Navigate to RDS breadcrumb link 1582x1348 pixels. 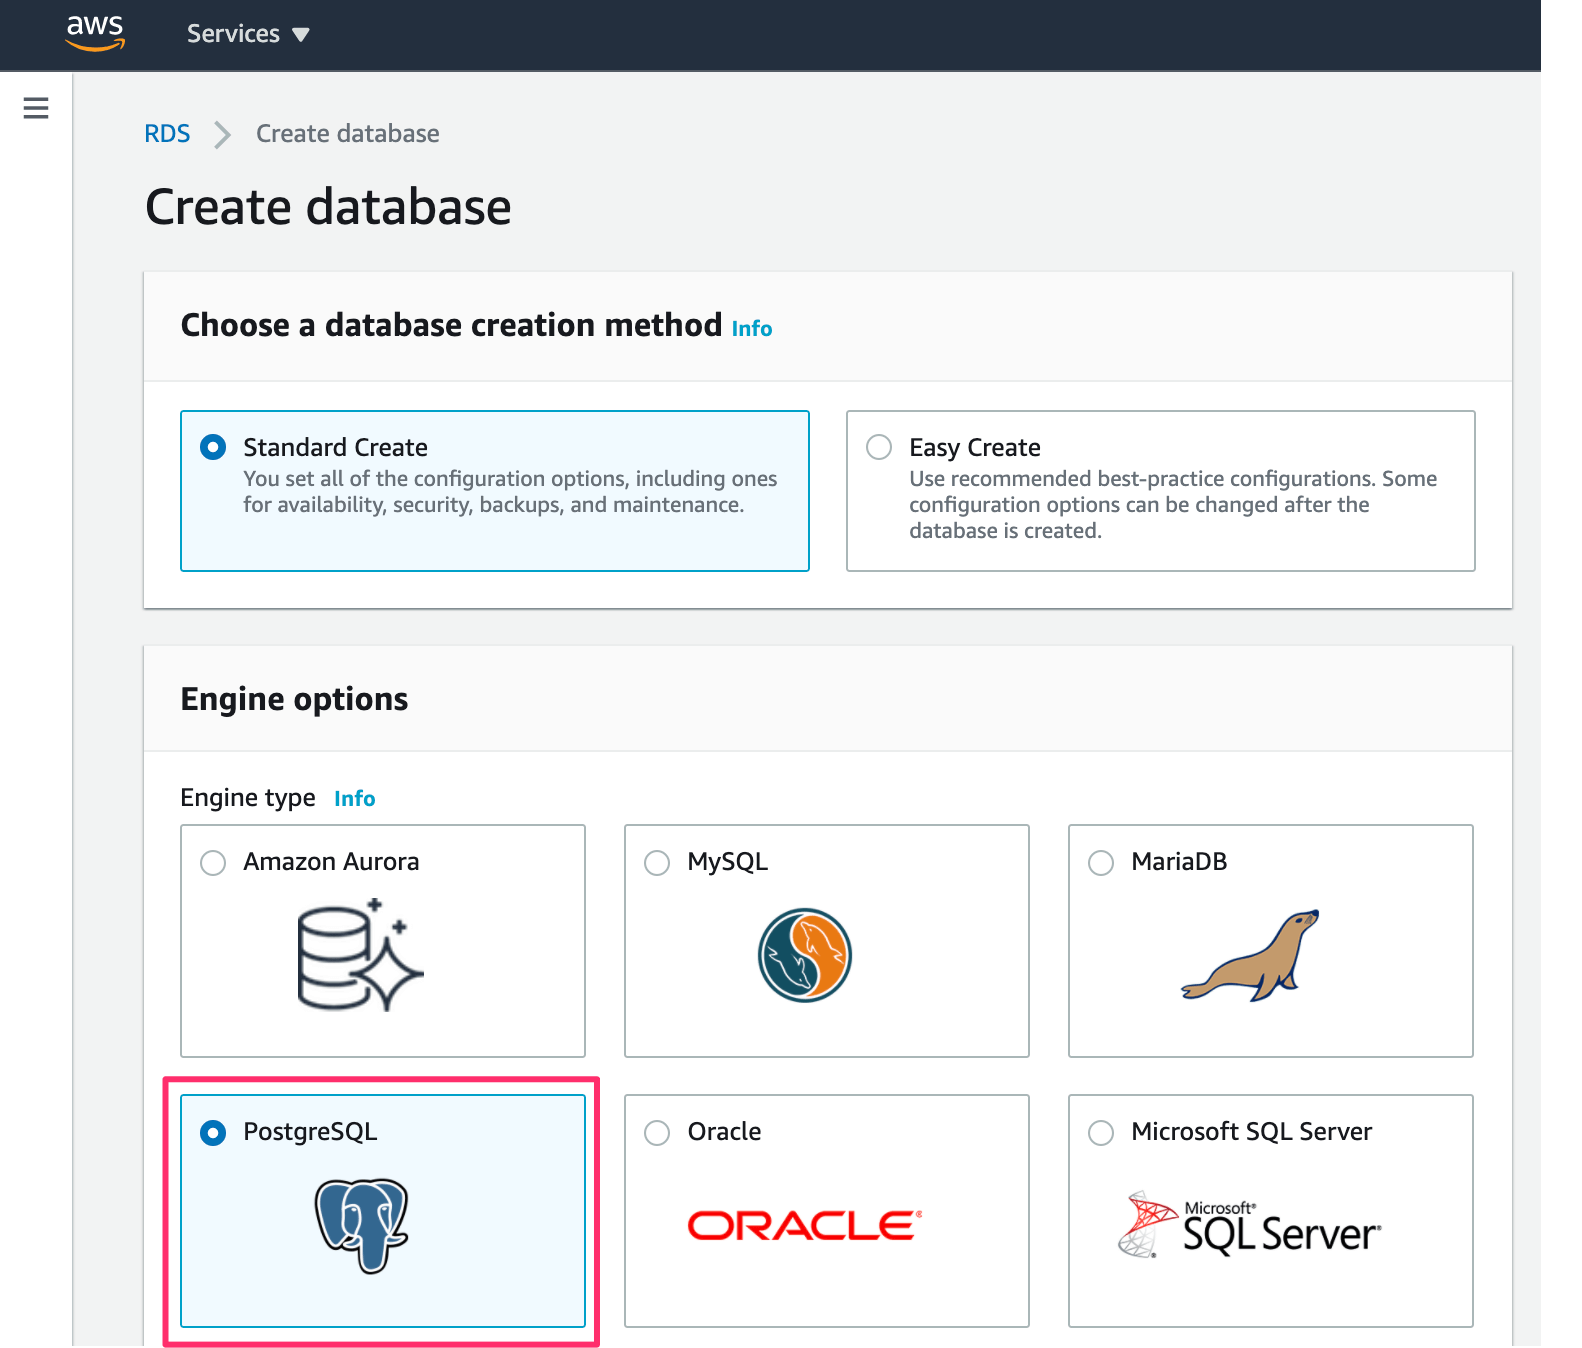coord(167,134)
